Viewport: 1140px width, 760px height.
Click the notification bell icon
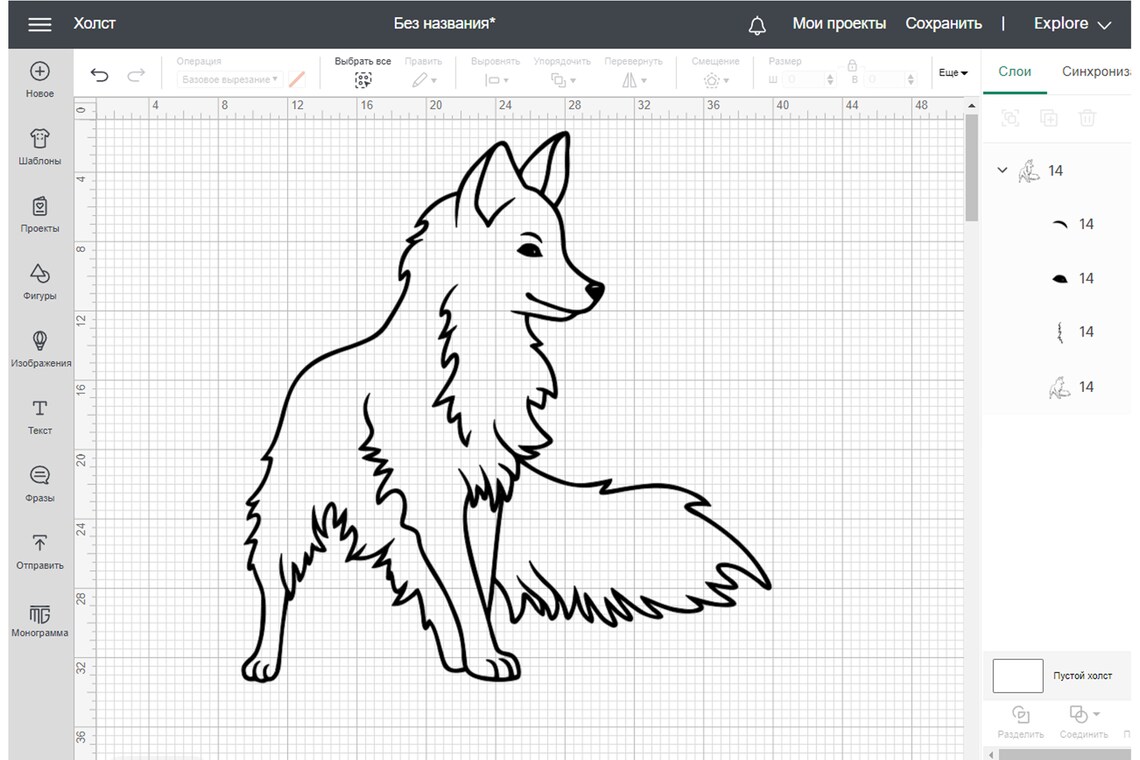click(x=758, y=23)
